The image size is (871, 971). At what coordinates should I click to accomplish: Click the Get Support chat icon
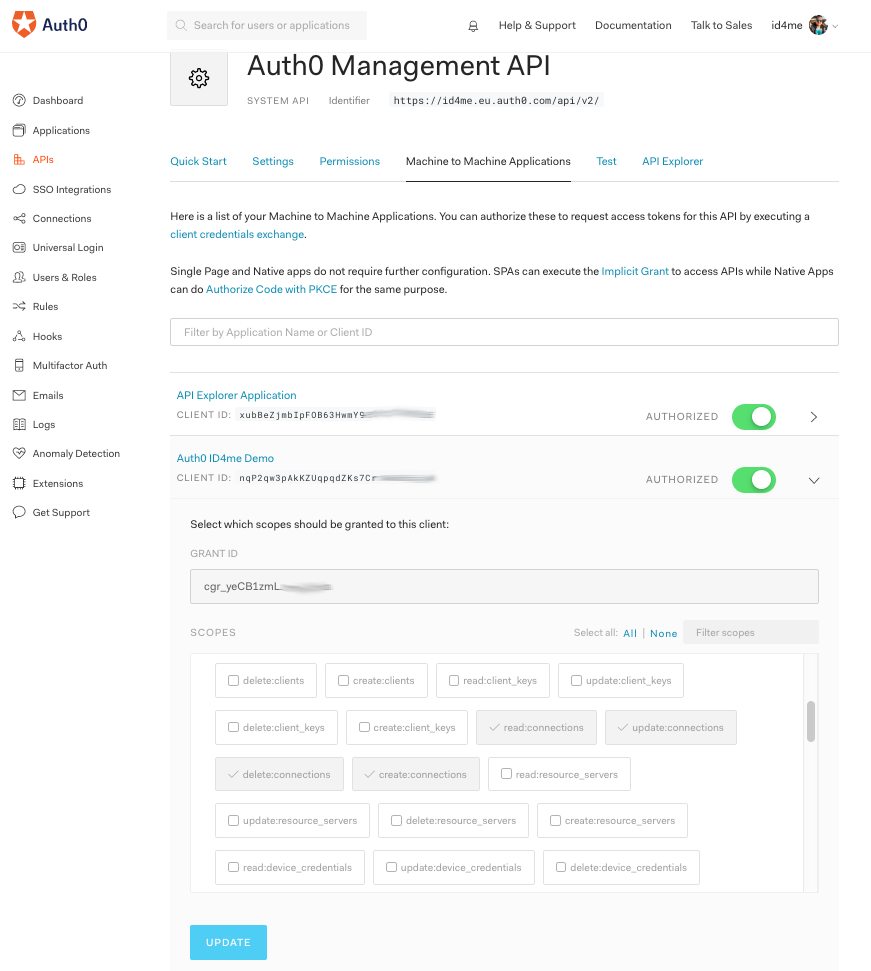[19, 512]
